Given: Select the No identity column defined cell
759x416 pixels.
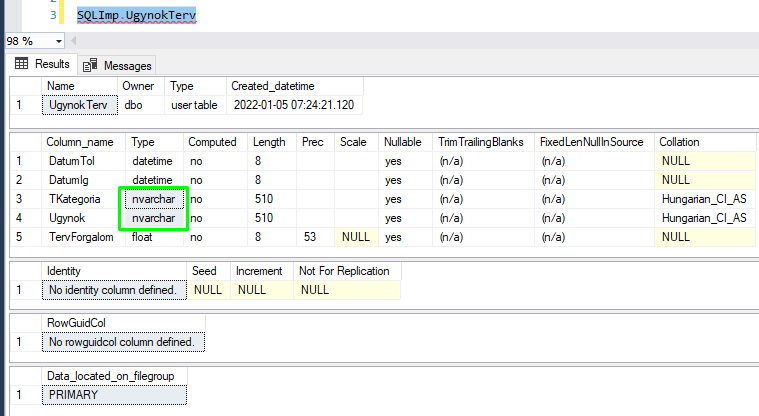Looking at the screenshot, I should pos(114,290).
